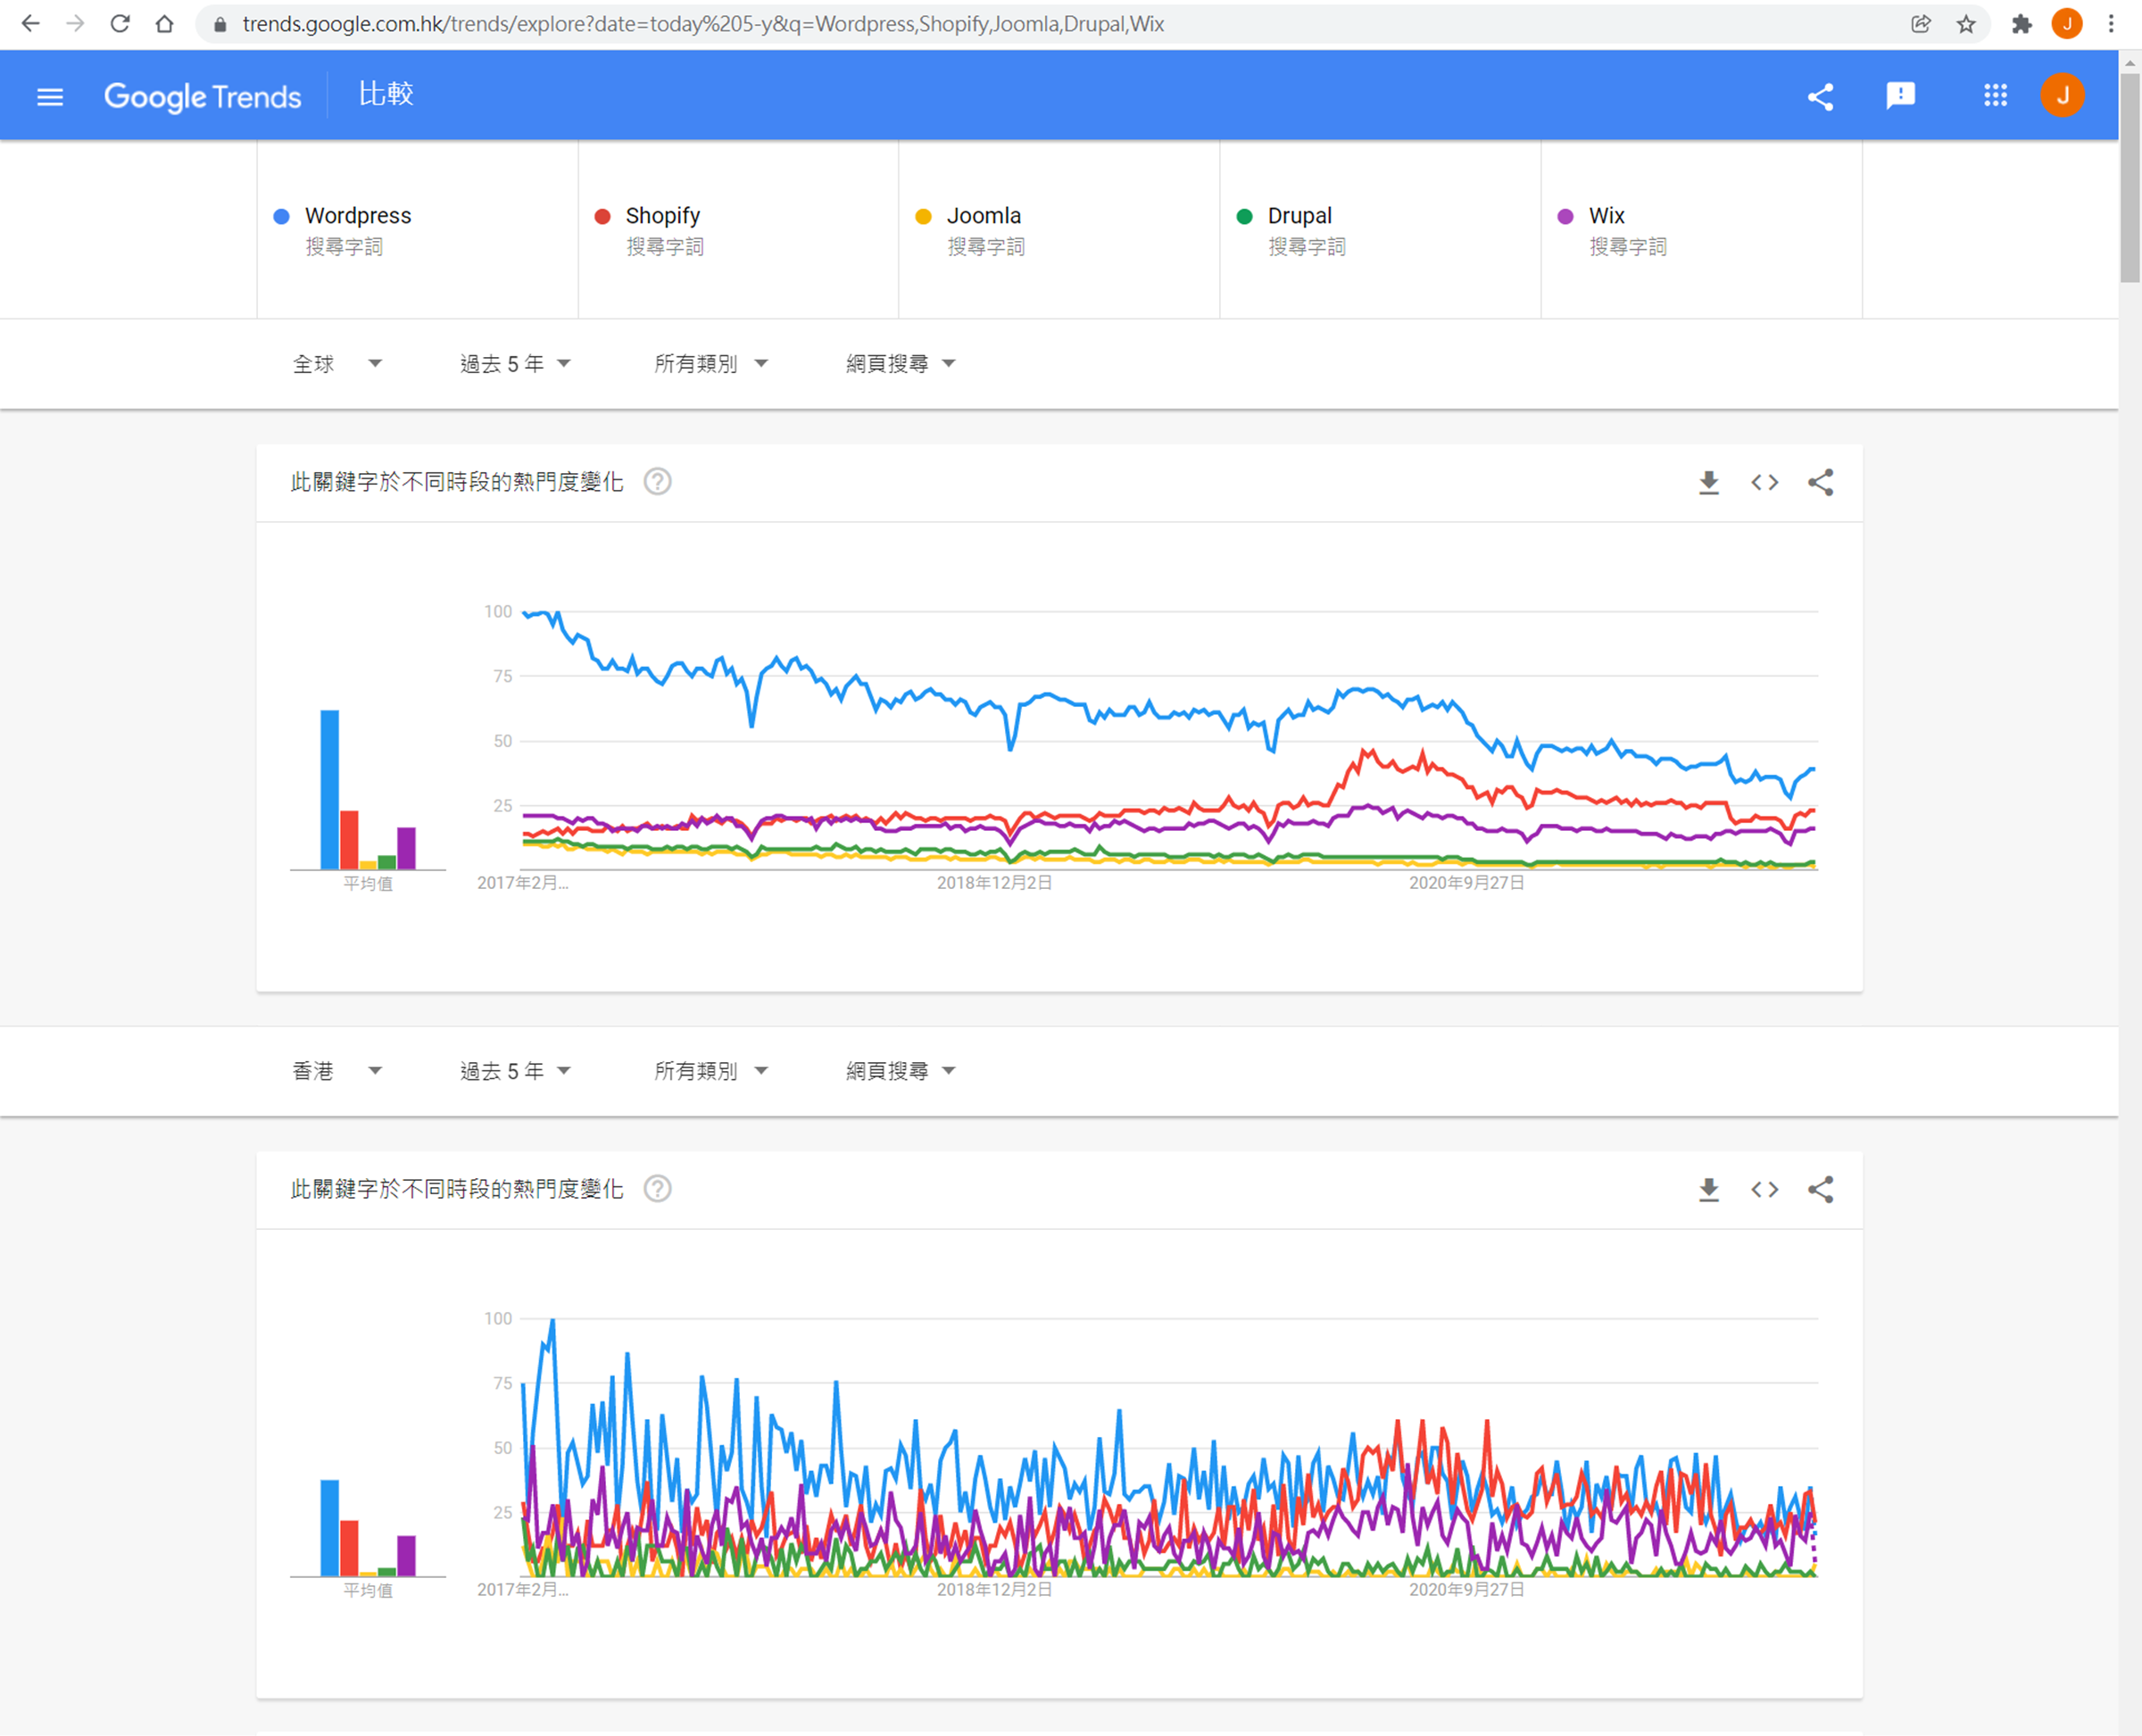The image size is (2142, 1736).
Task: Click the worldwide chart 平均值 label
Action: click(x=368, y=883)
